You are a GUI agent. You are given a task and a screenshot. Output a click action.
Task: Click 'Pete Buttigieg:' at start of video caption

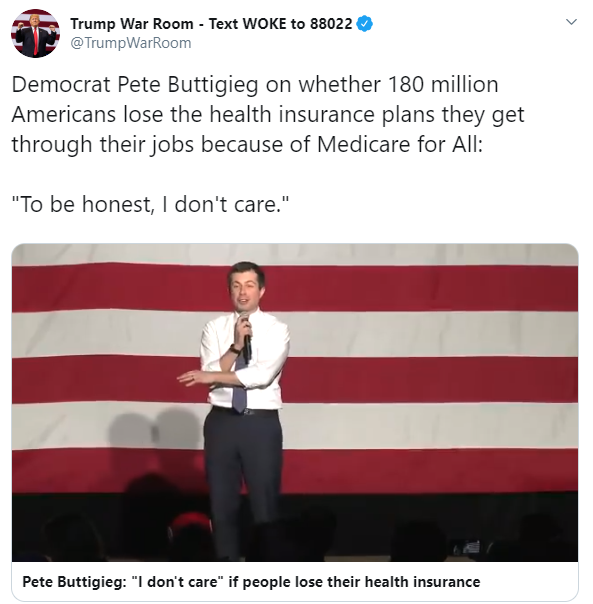[74, 582]
